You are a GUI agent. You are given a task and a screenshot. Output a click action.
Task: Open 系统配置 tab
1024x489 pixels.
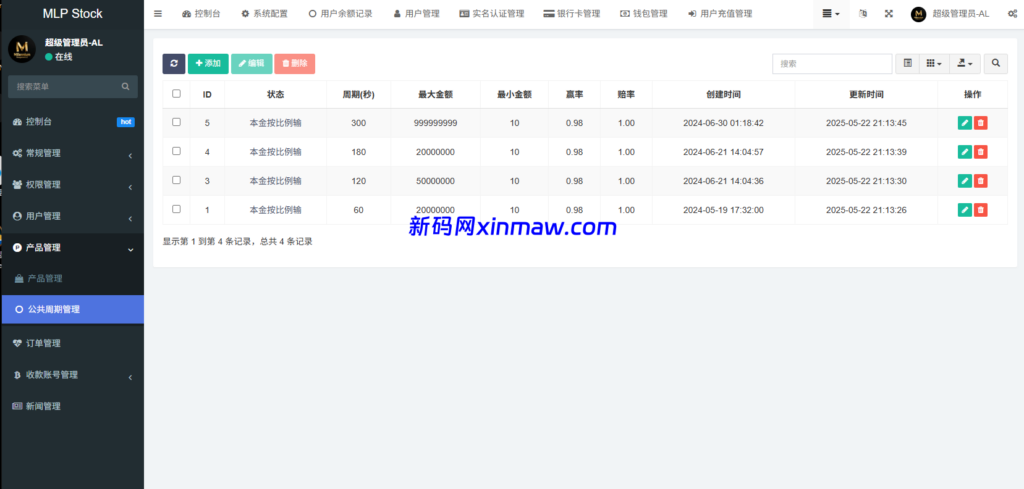[264, 14]
